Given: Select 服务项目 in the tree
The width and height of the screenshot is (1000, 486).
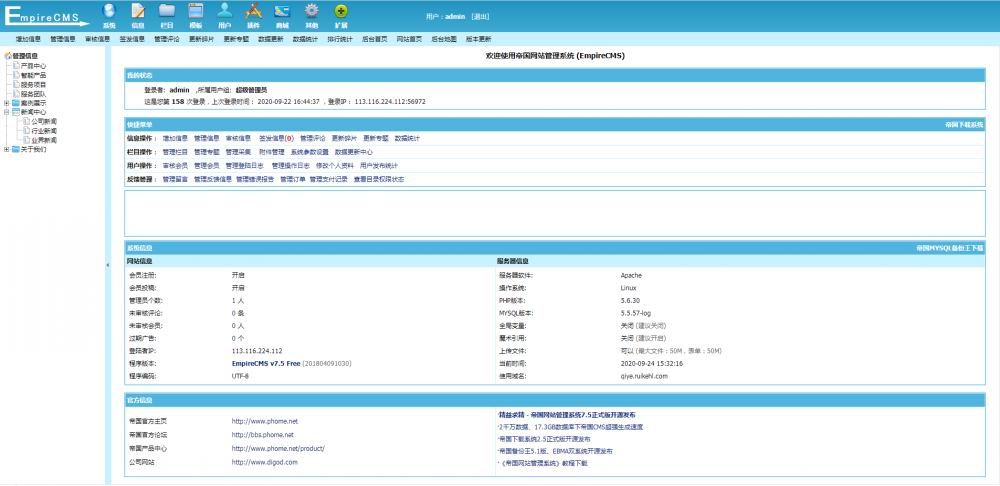Looking at the screenshot, I should 33,84.
